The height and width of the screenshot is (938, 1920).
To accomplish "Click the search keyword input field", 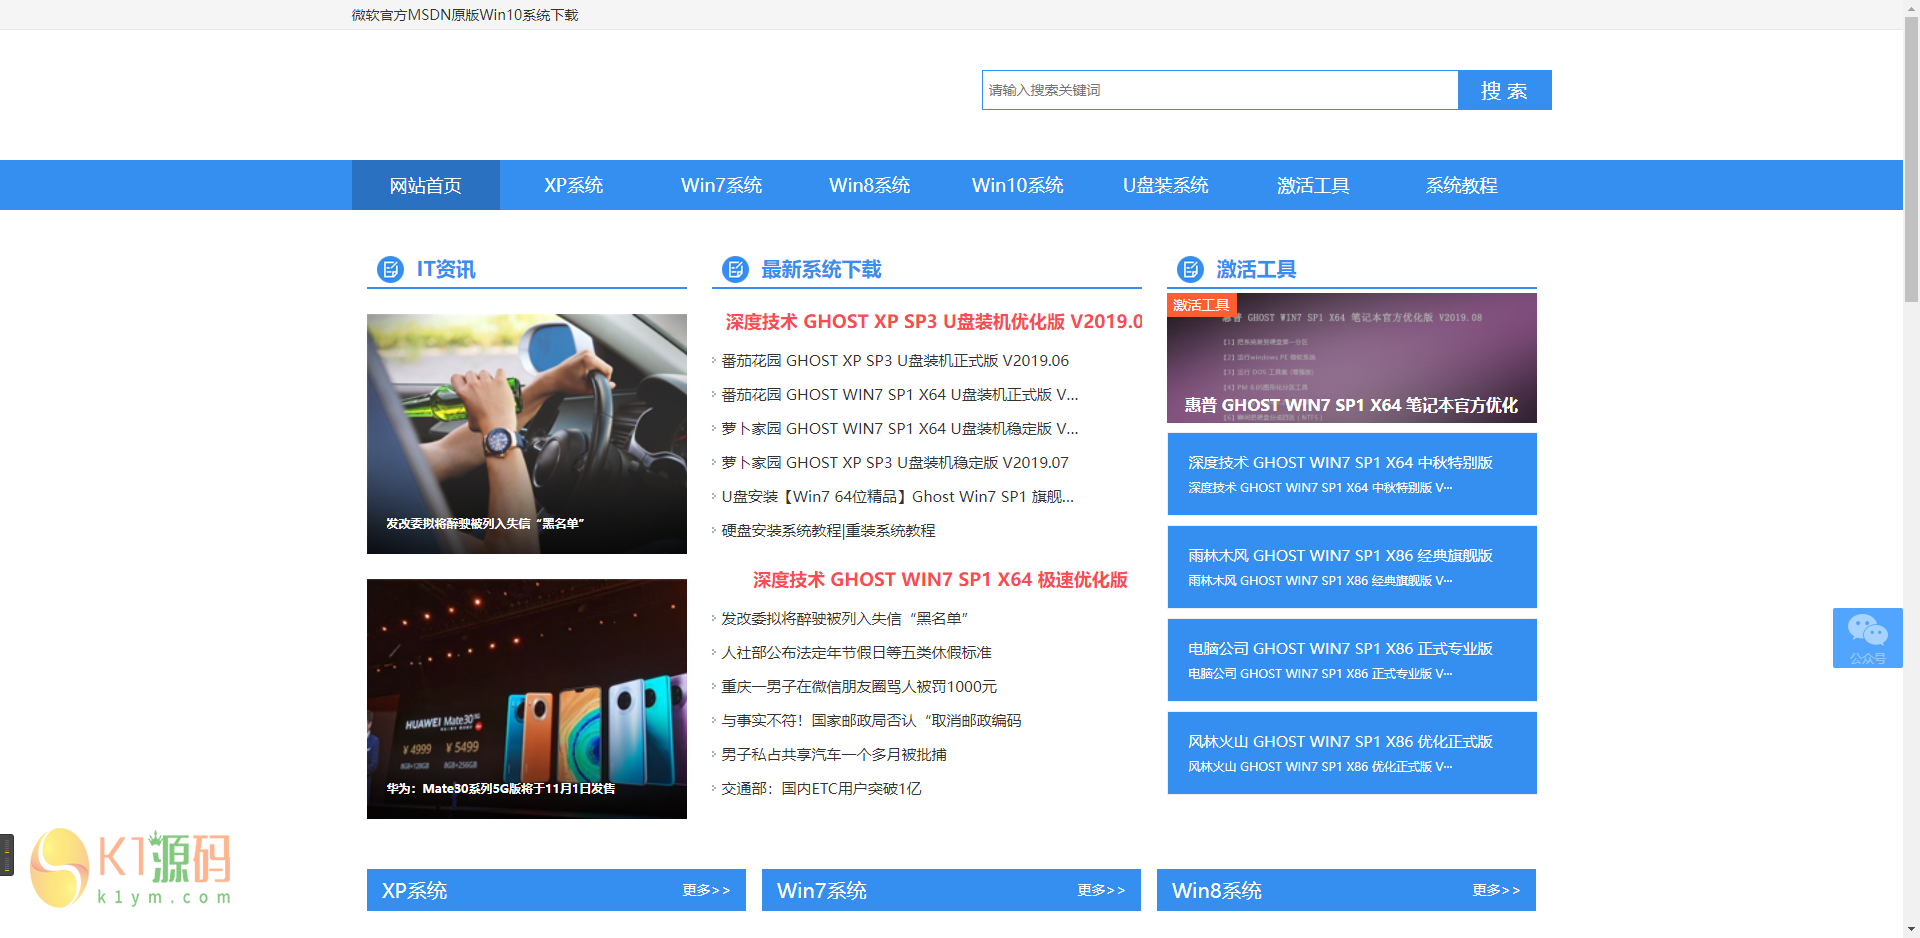I will tap(1219, 90).
